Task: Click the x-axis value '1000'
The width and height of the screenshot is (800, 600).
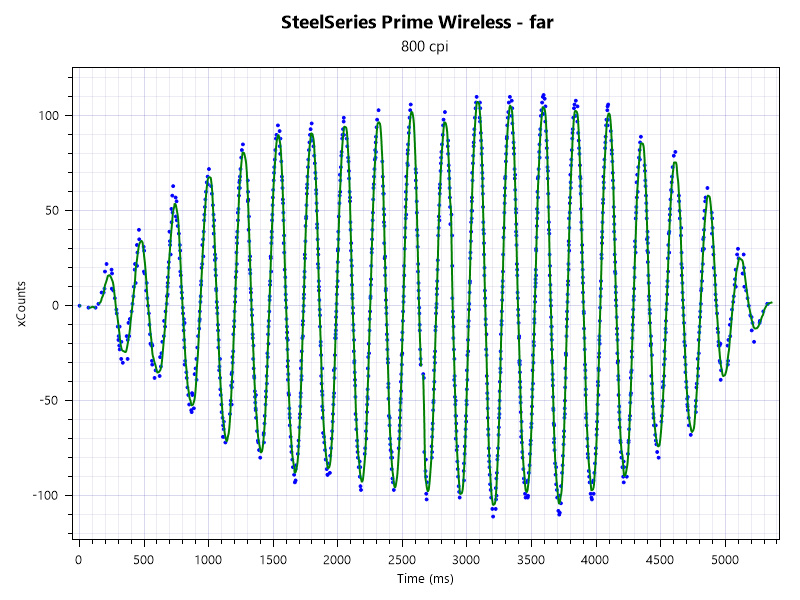Action: pyautogui.click(x=208, y=560)
